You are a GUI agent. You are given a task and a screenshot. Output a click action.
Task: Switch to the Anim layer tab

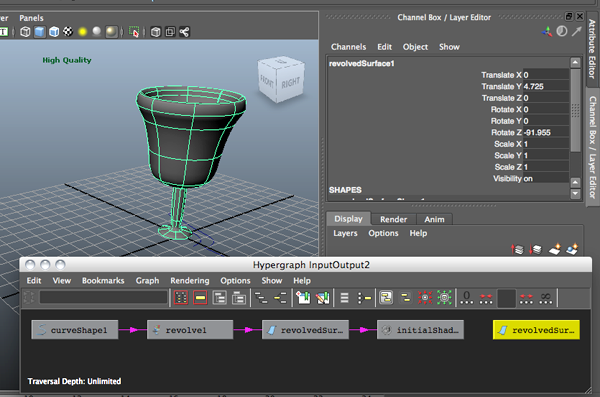point(434,219)
